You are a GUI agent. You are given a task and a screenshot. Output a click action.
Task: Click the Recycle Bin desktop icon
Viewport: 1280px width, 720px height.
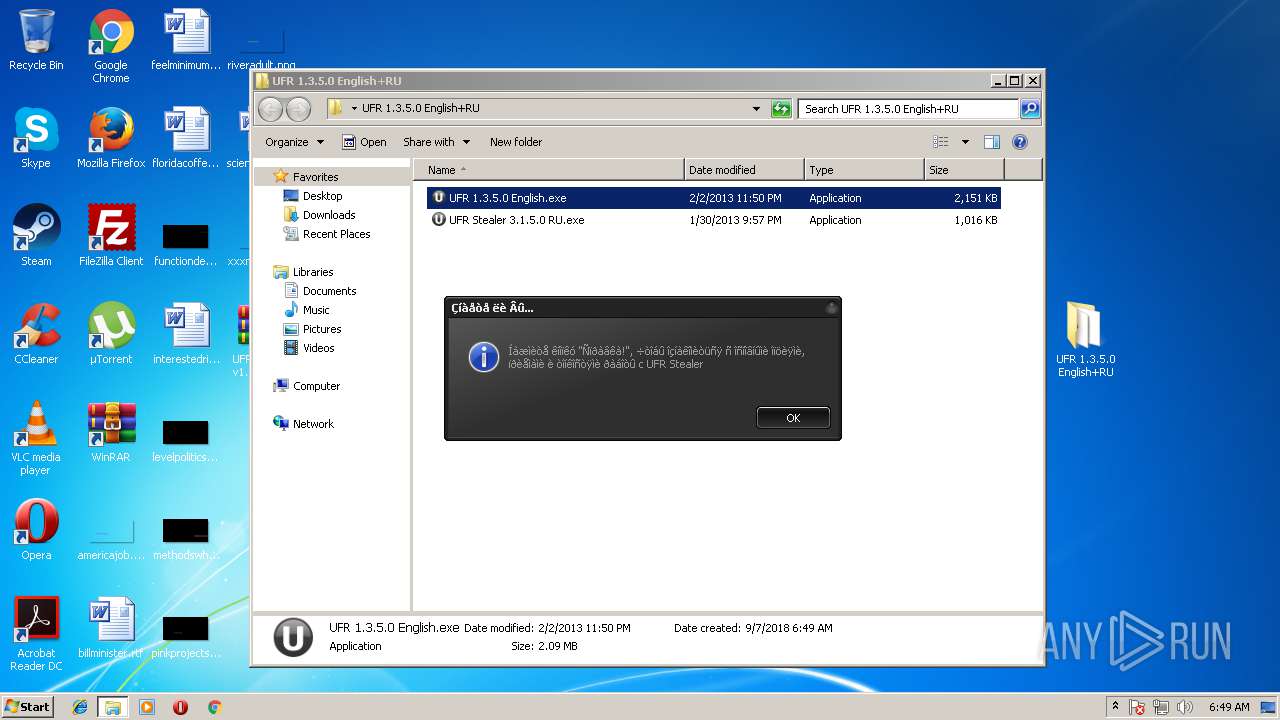tap(36, 40)
